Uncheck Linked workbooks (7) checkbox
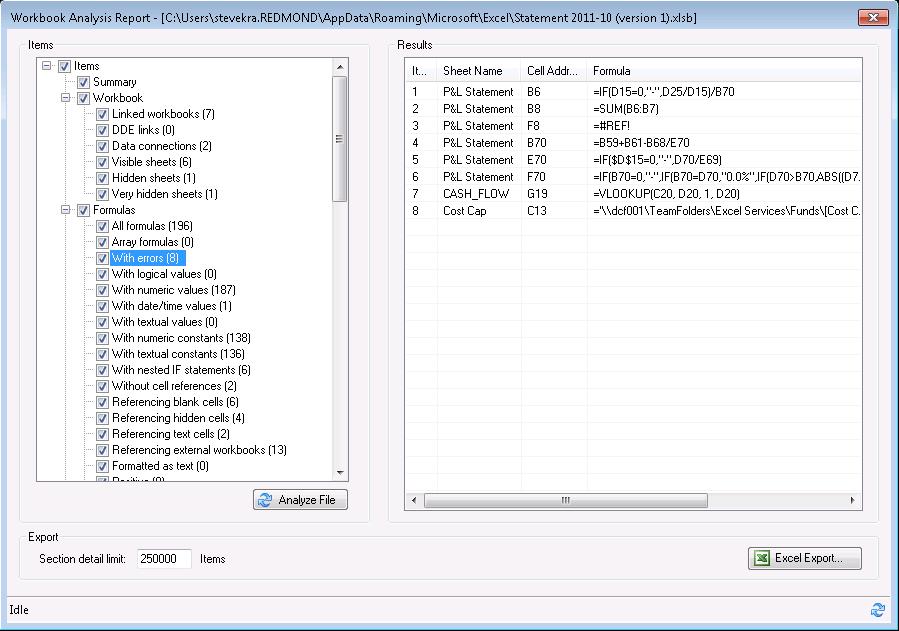 tap(102, 115)
